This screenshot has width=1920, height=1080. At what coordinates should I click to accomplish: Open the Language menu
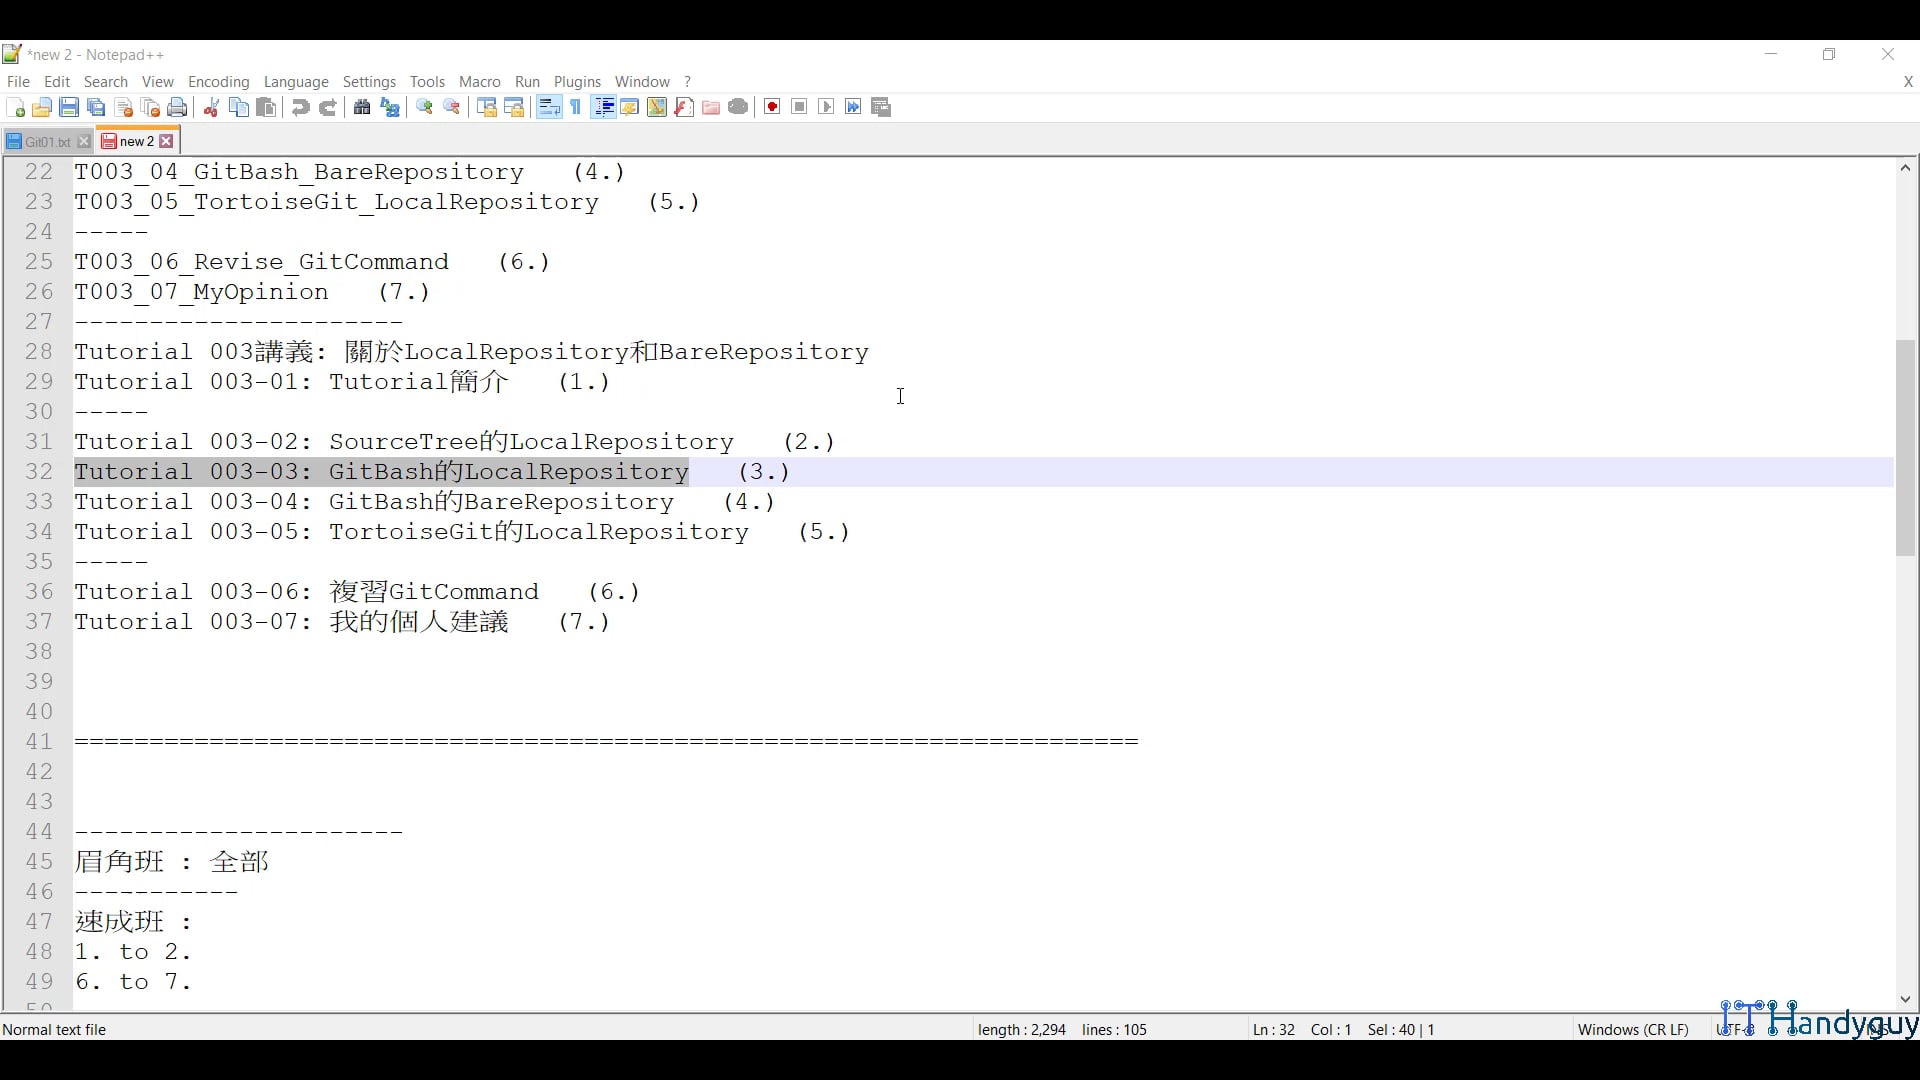click(x=296, y=82)
